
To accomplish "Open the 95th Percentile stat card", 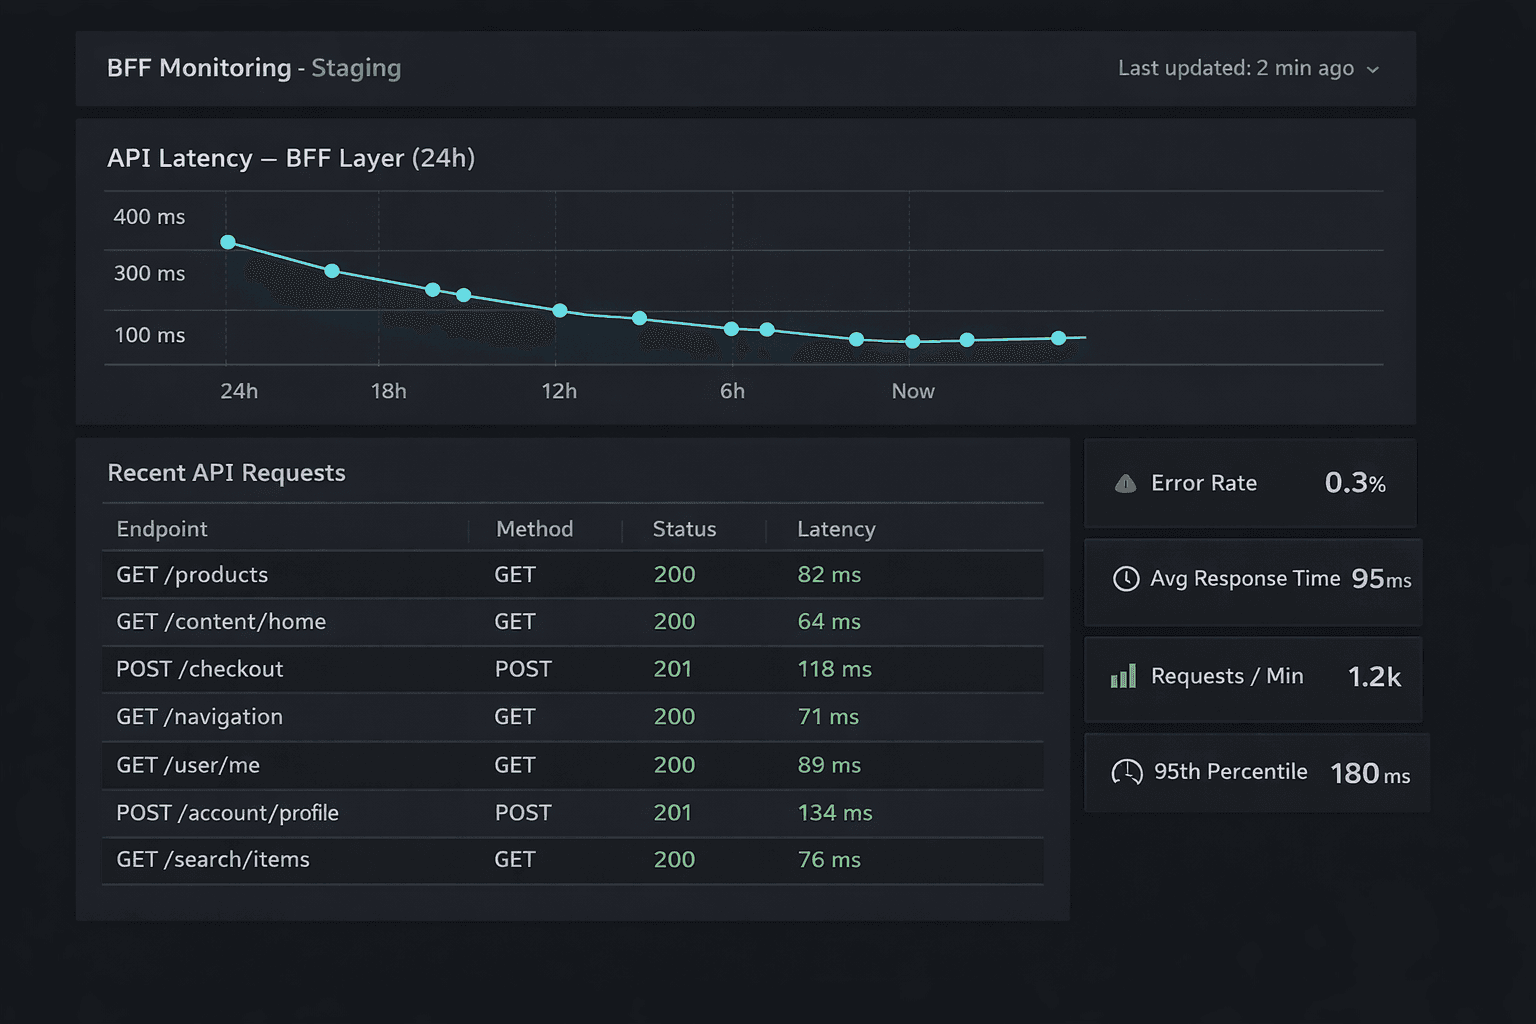I will (1255, 772).
